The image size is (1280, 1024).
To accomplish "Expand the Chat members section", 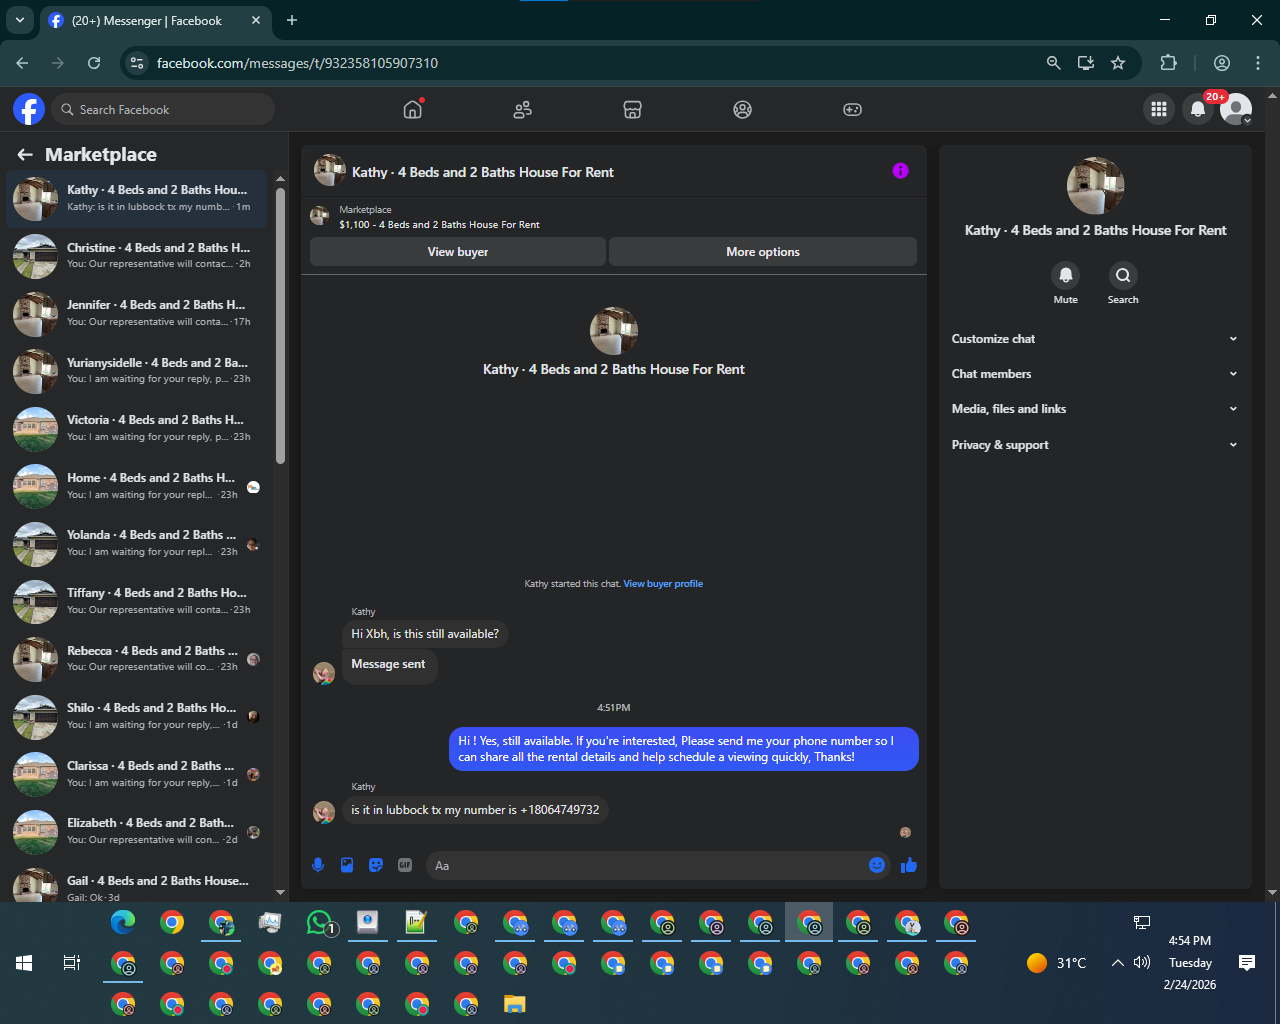I will point(1095,374).
